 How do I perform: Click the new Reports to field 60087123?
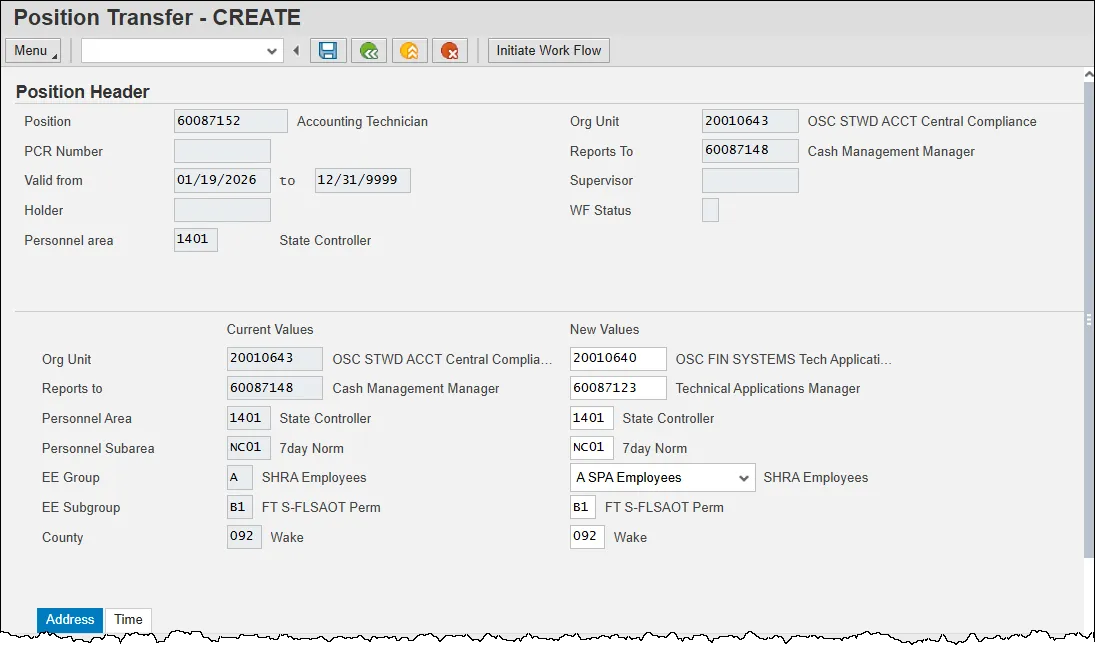coord(617,388)
